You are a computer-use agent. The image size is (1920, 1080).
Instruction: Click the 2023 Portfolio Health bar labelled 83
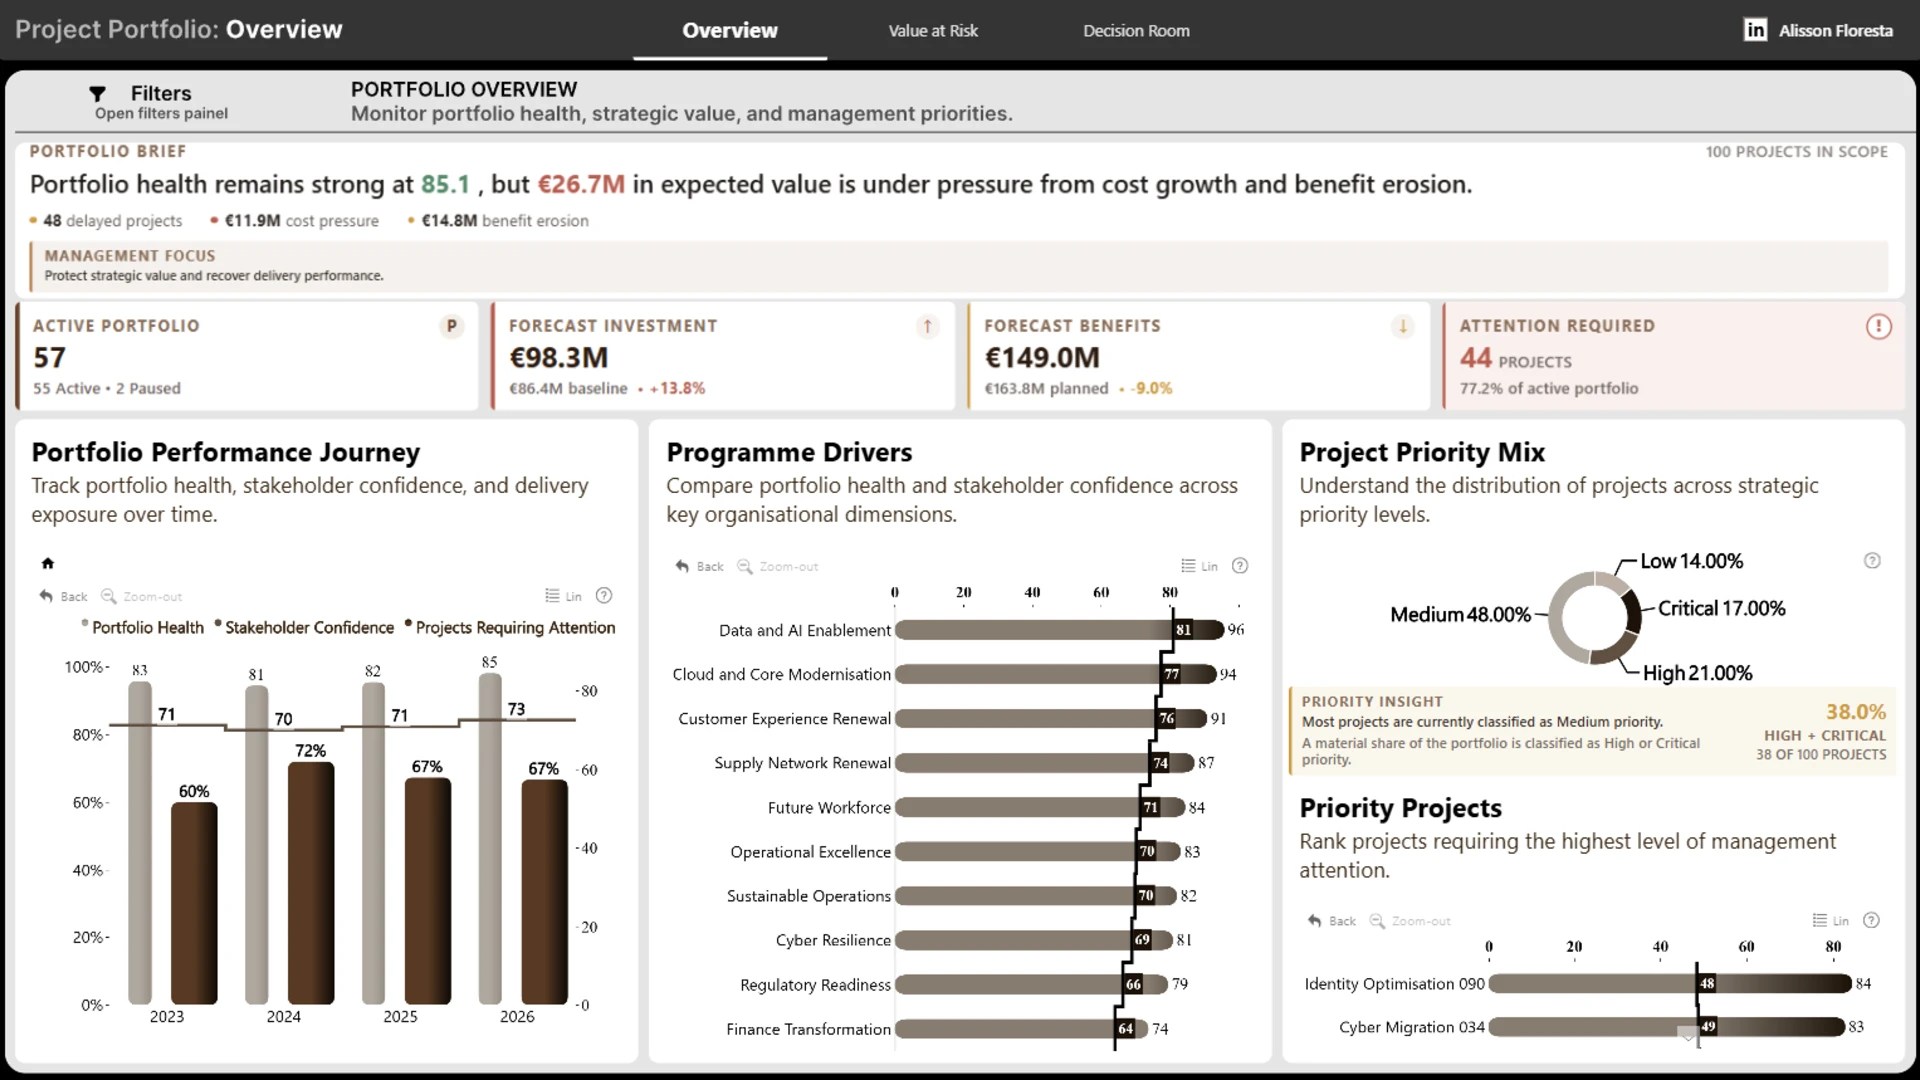pyautogui.click(x=140, y=843)
